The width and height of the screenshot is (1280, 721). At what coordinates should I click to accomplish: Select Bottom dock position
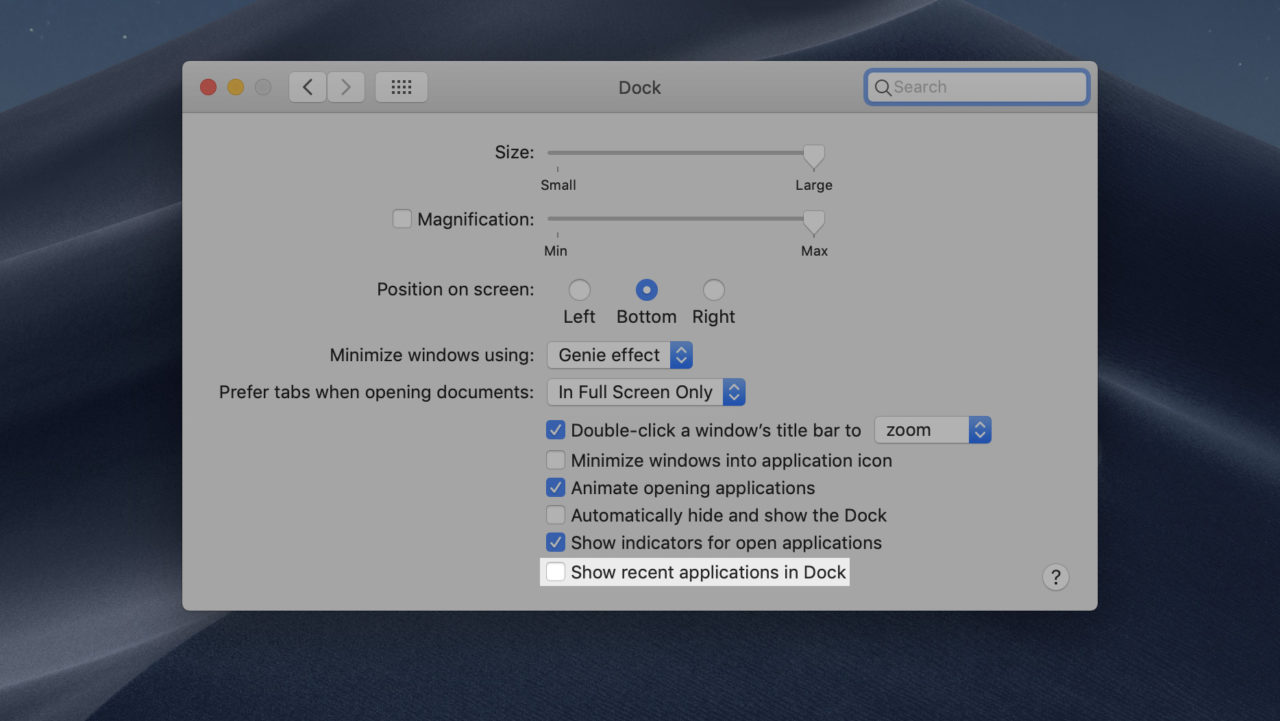[x=647, y=290]
